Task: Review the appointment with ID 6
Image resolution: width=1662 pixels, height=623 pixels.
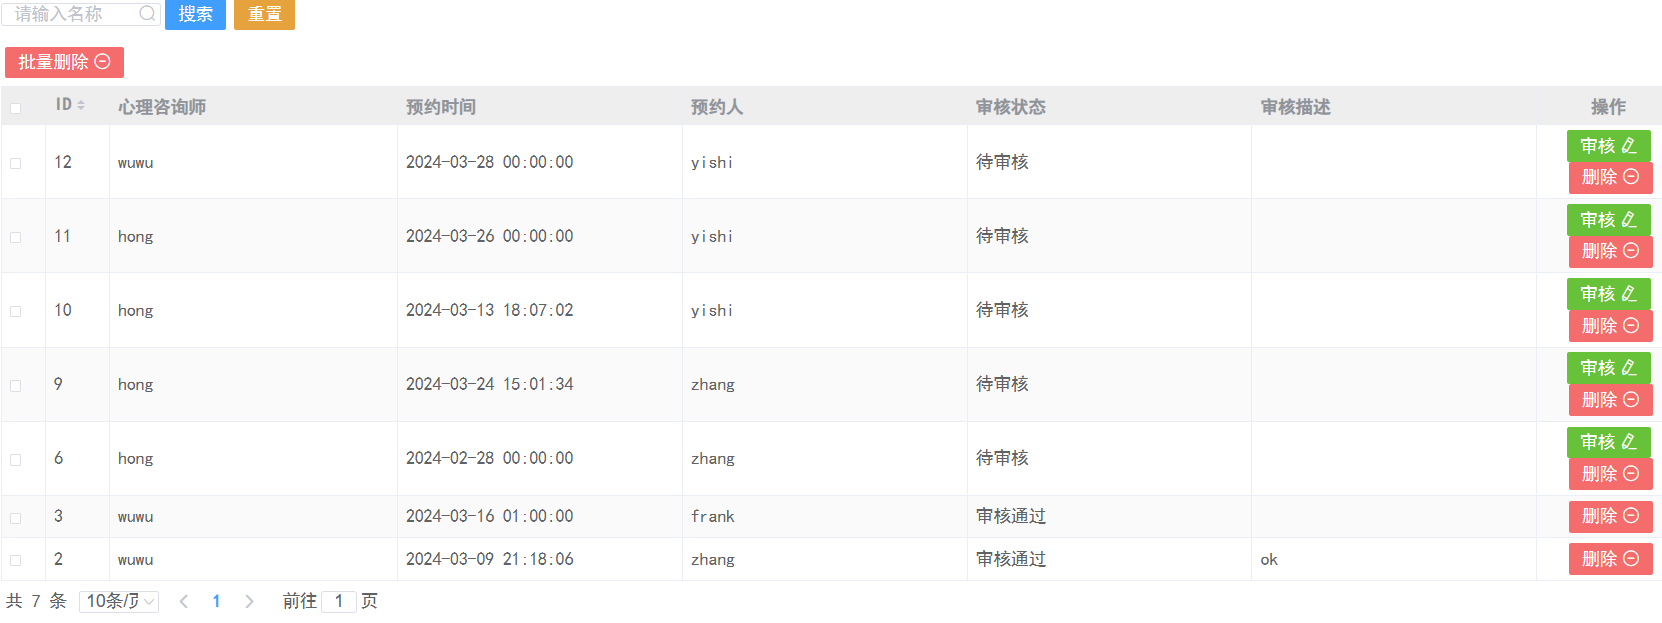Action: [1608, 442]
